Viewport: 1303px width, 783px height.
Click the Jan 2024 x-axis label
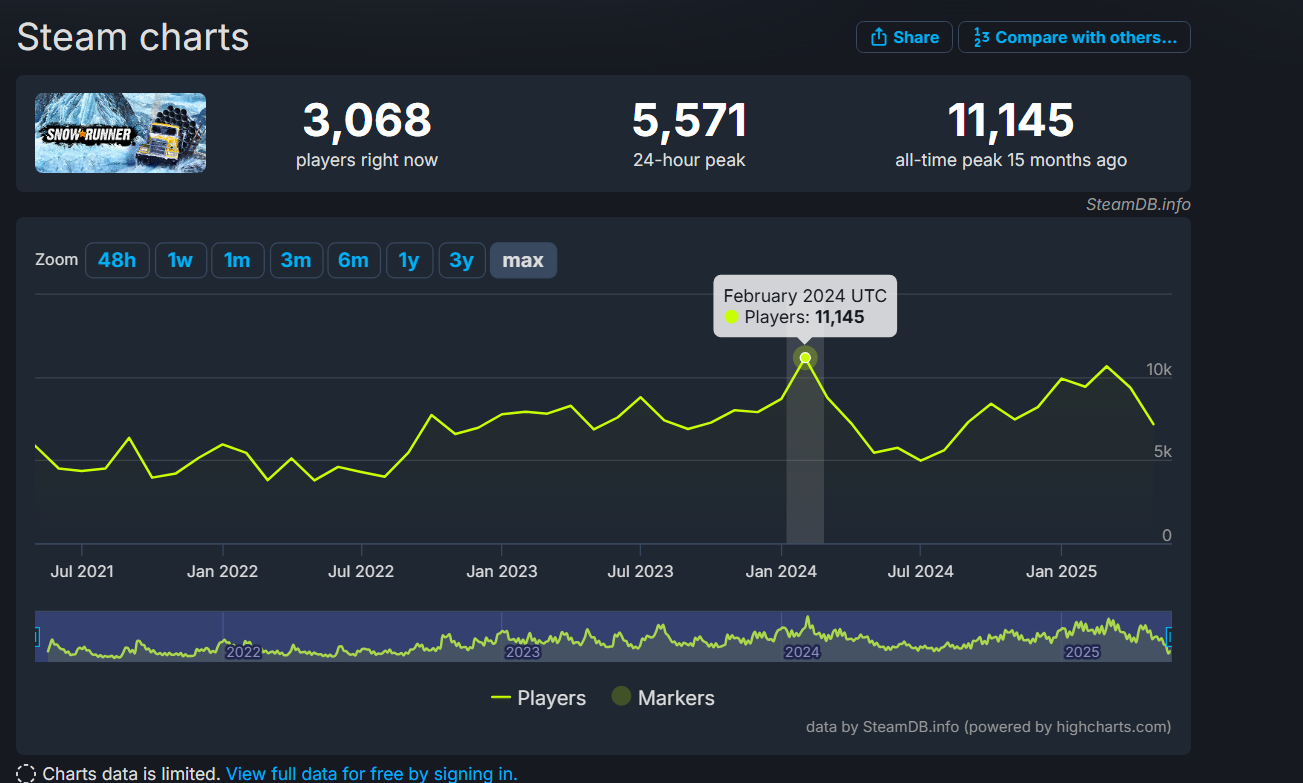(781, 571)
